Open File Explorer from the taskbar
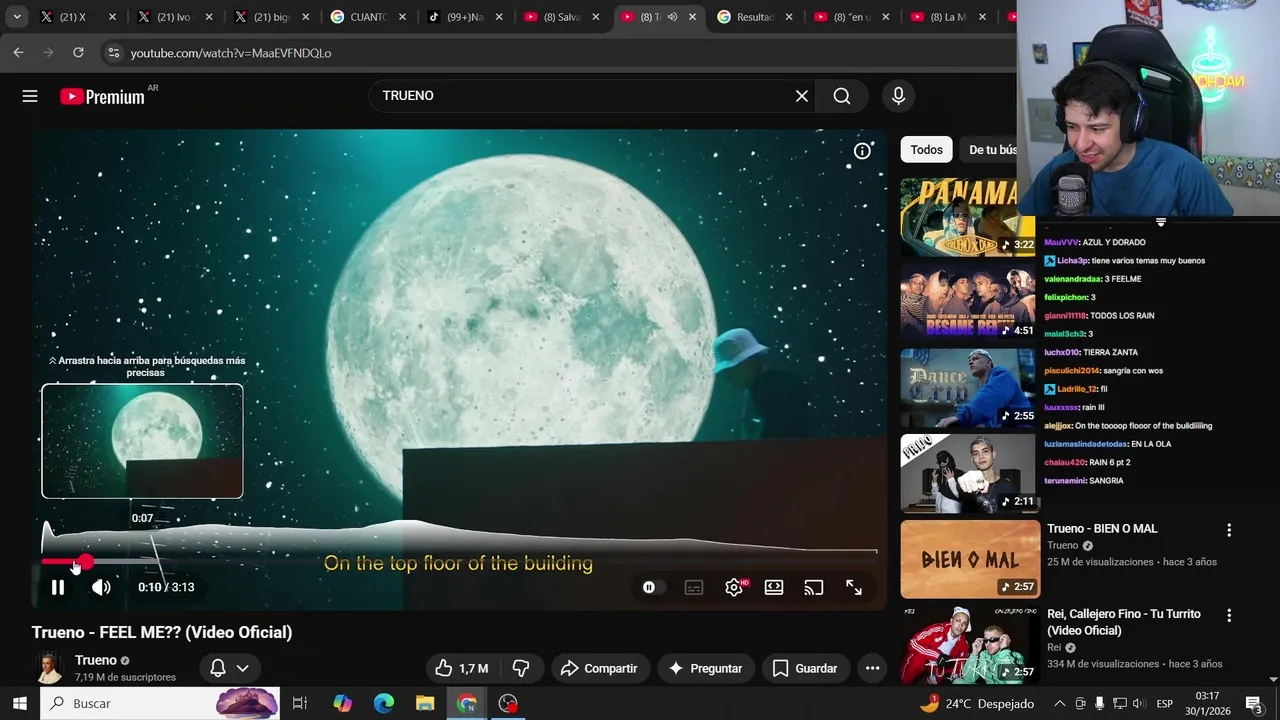1280x720 pixels. click(x=425, y=703)
